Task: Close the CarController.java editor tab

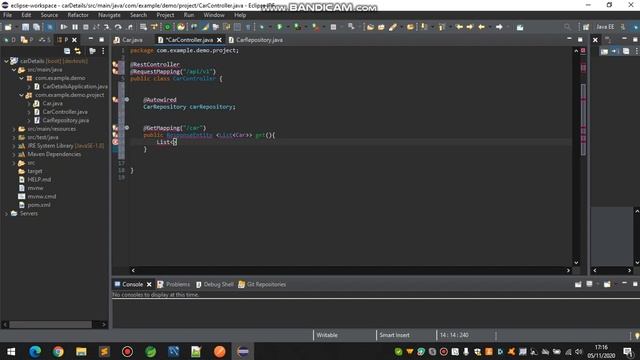Action: (219, 40)
